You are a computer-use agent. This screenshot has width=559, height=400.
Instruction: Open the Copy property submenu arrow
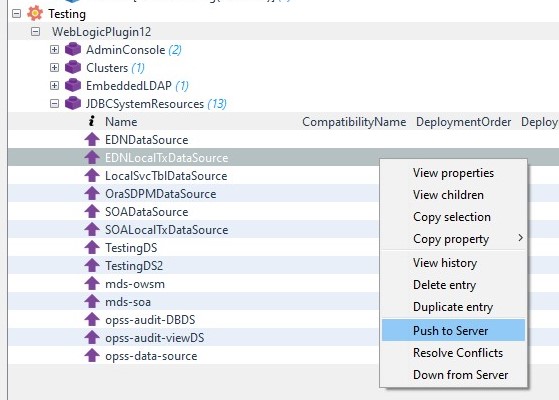click(520, 238)
